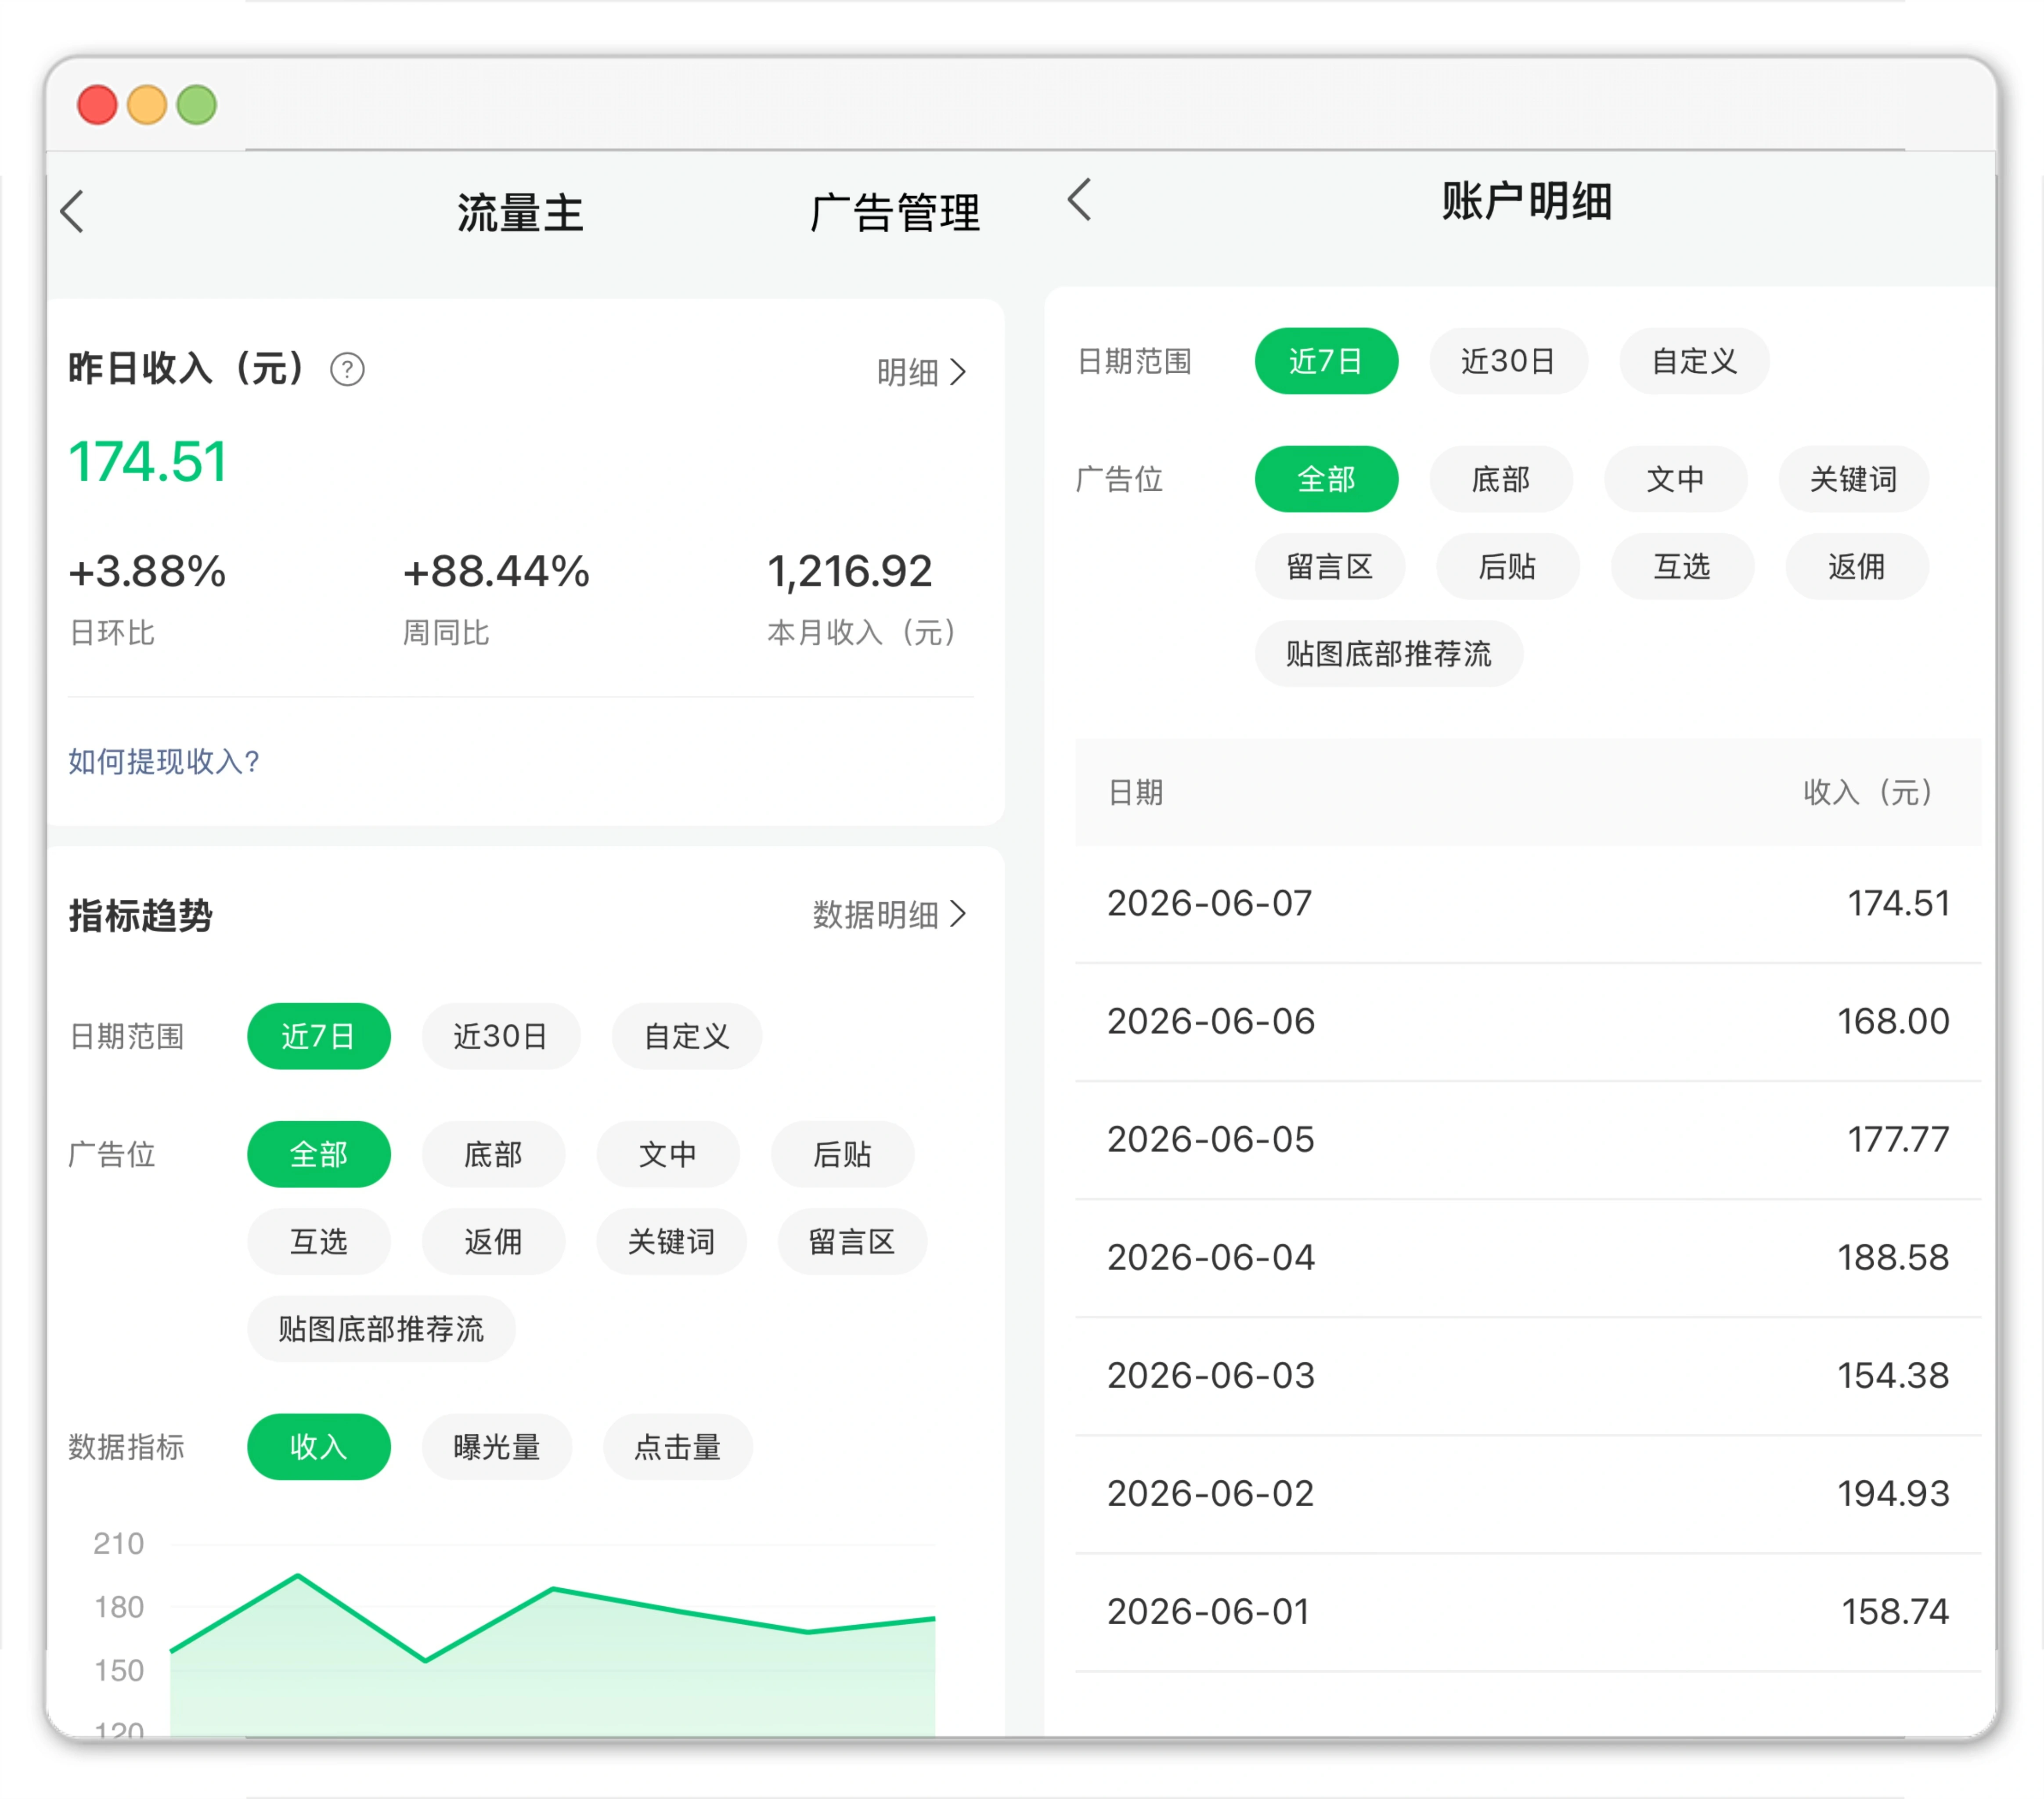Screen dimensions: 2044x1799
Task: Show 点击量 as the data metric
Action: click(x=678, y=1447)
